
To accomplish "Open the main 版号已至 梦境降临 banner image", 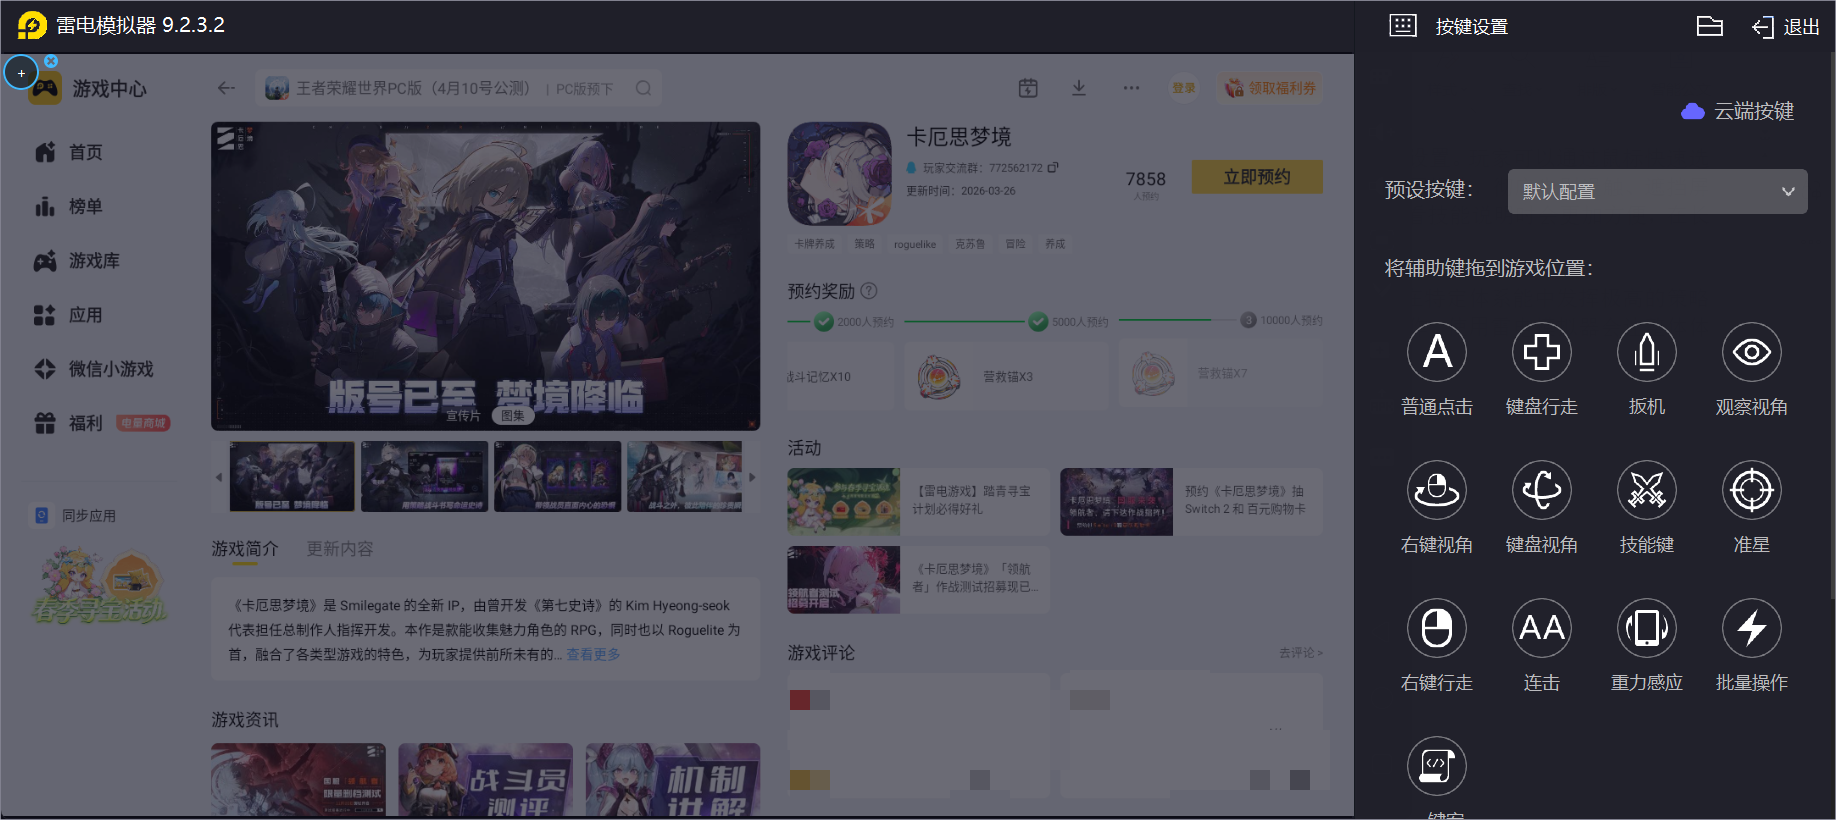I will [x=486, y=276].
